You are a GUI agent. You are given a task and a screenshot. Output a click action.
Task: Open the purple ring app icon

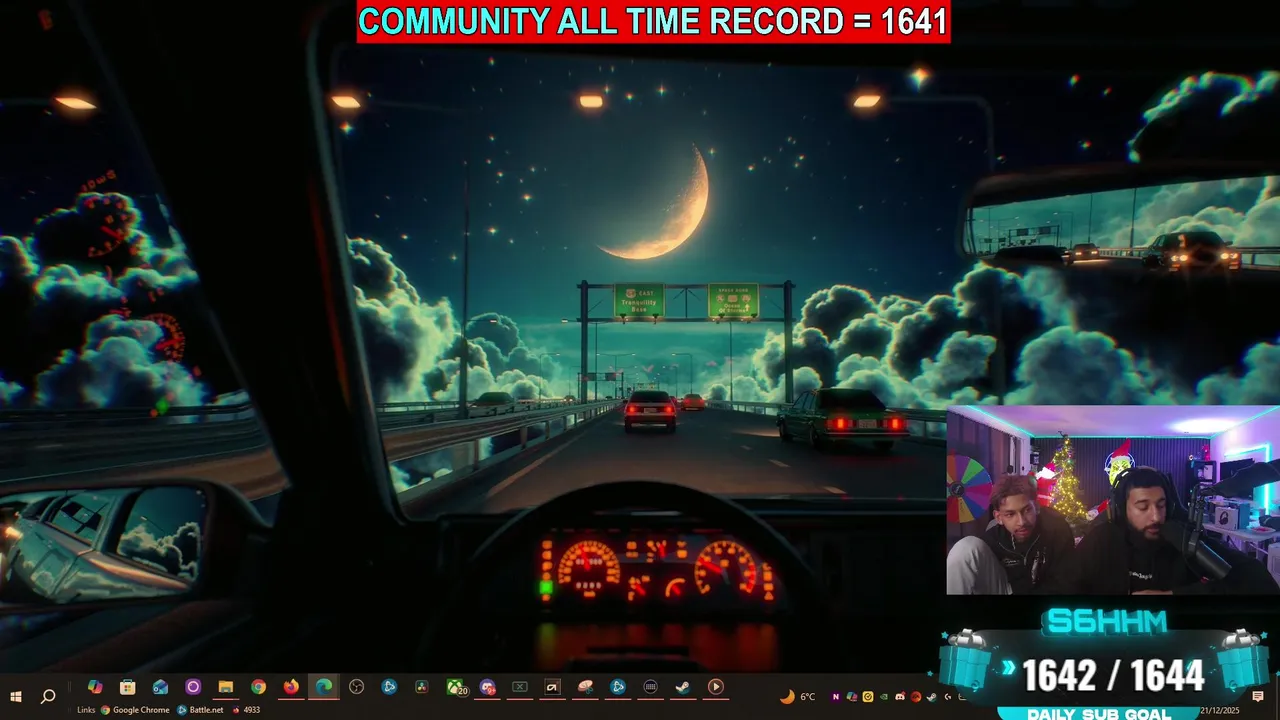tap(193, 687)
